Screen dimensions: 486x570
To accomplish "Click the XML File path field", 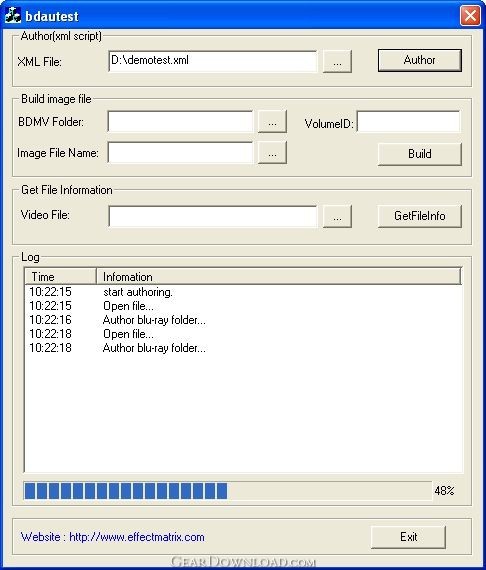I will point(213,61).
